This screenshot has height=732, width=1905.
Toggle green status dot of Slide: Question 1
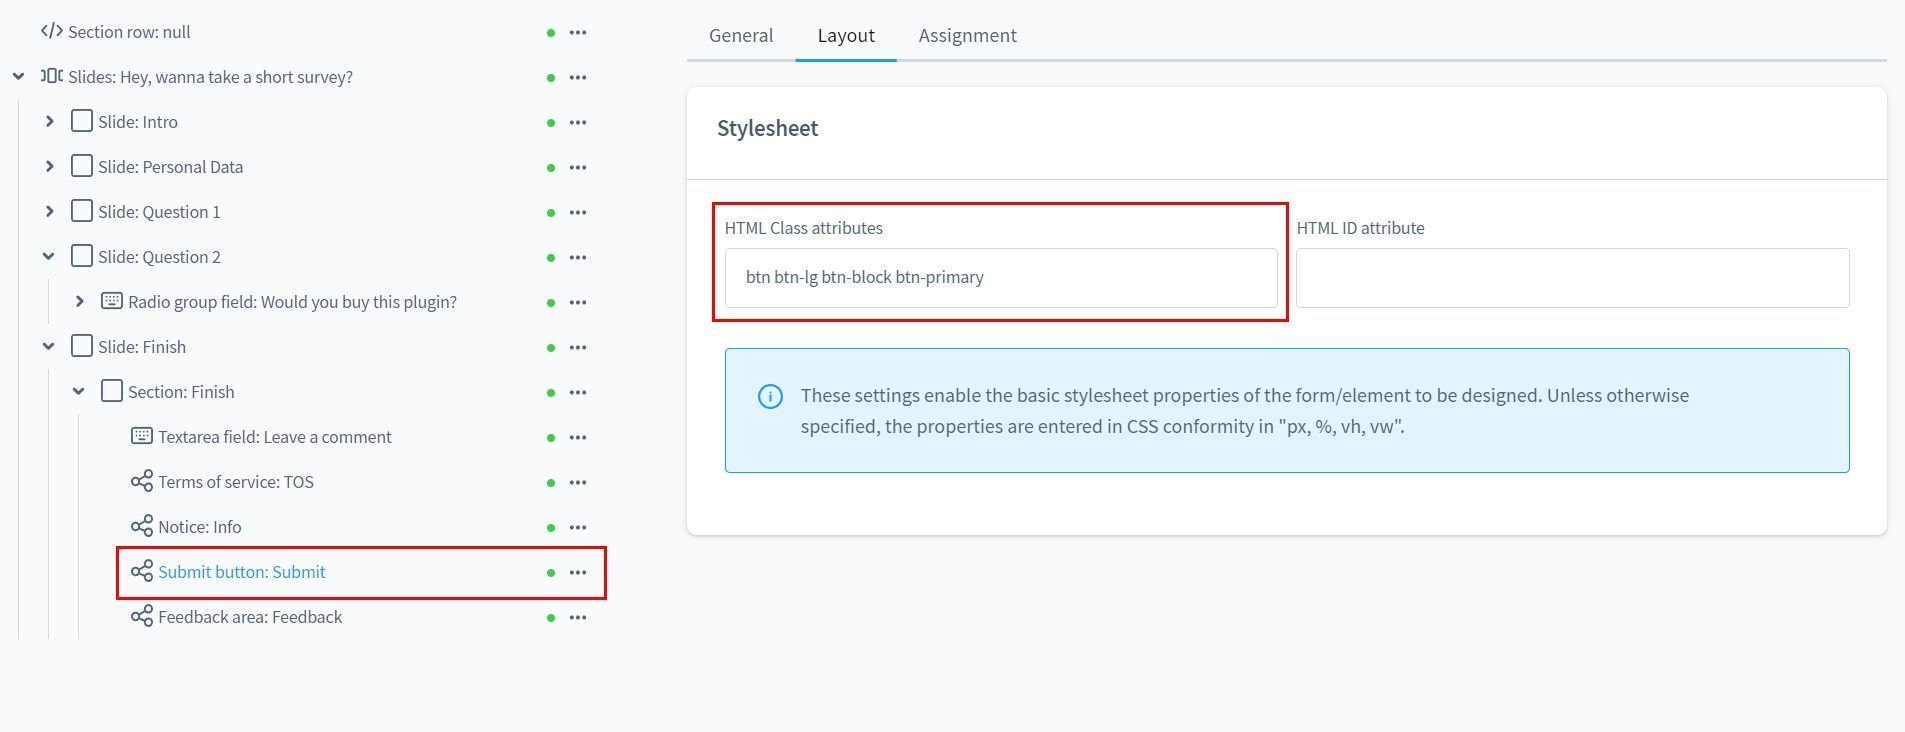click(x=551, y=213)
